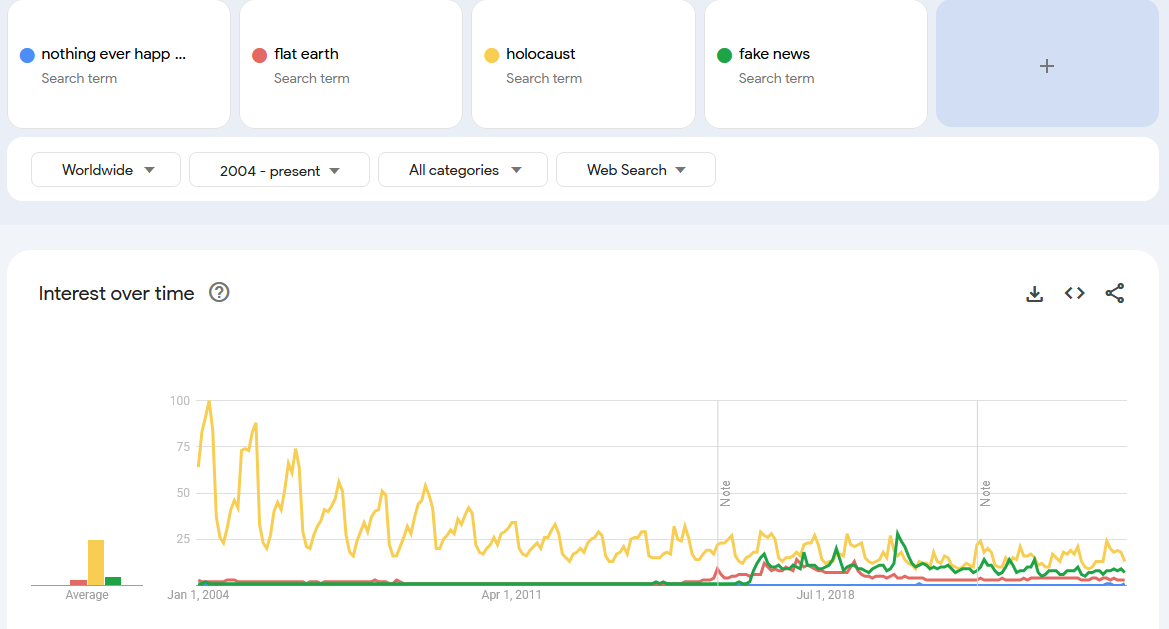Click the 'Interest over time' heading
This screenshot has height=629, width=1169.
pos(116,294)
